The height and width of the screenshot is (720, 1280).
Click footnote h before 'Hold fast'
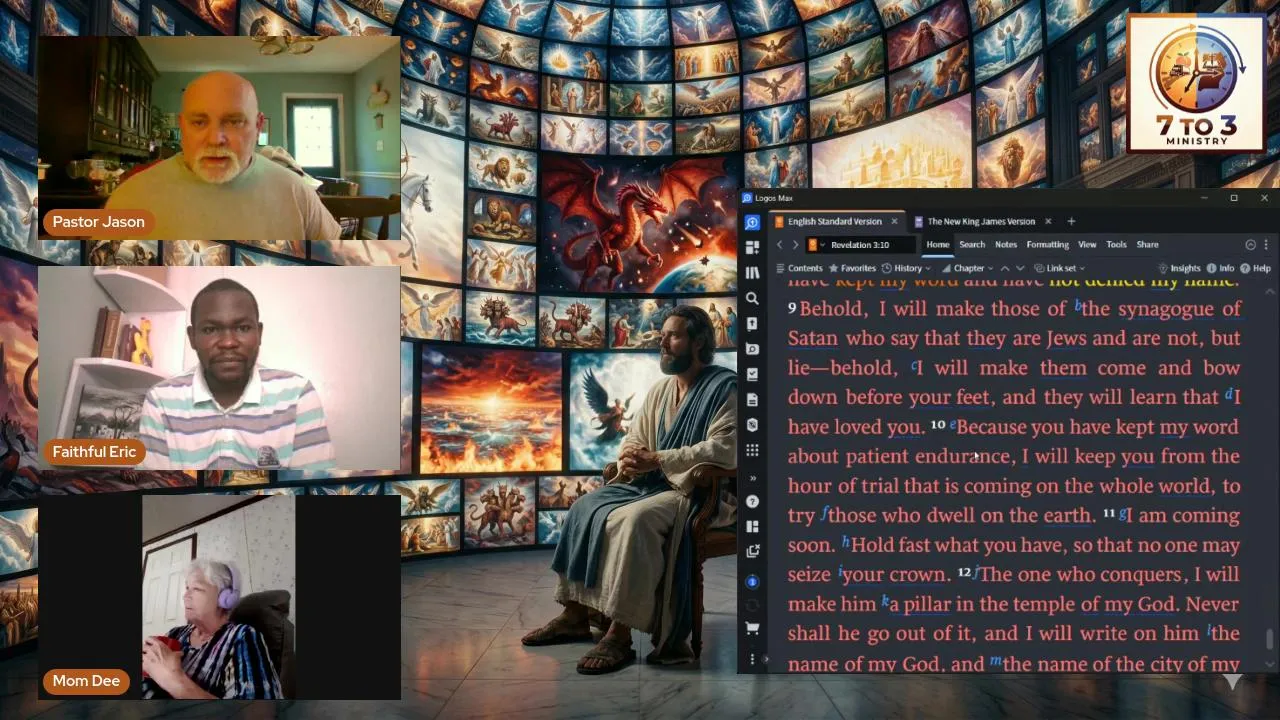tap(845, 542)
